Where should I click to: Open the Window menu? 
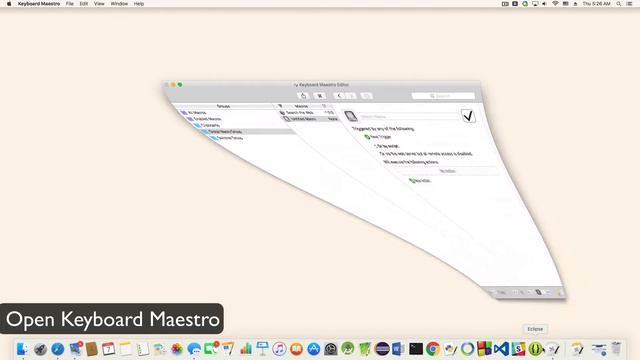tap(119, 4)
